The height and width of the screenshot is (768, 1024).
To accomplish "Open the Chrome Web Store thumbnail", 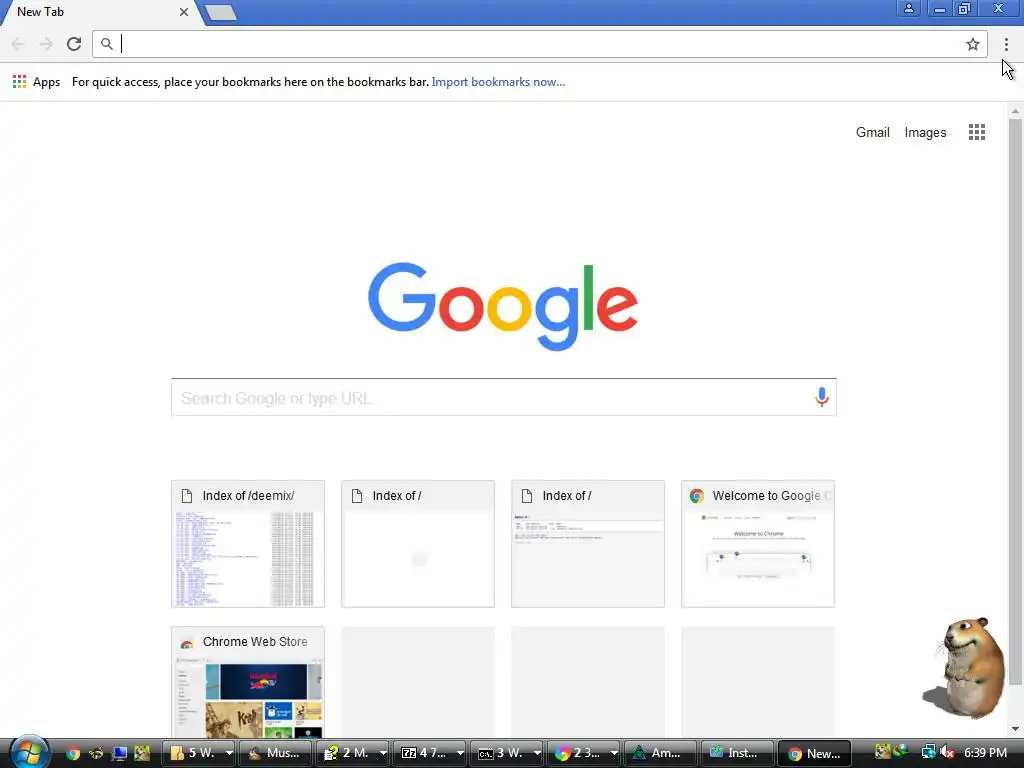I will (x=248, y=682).
